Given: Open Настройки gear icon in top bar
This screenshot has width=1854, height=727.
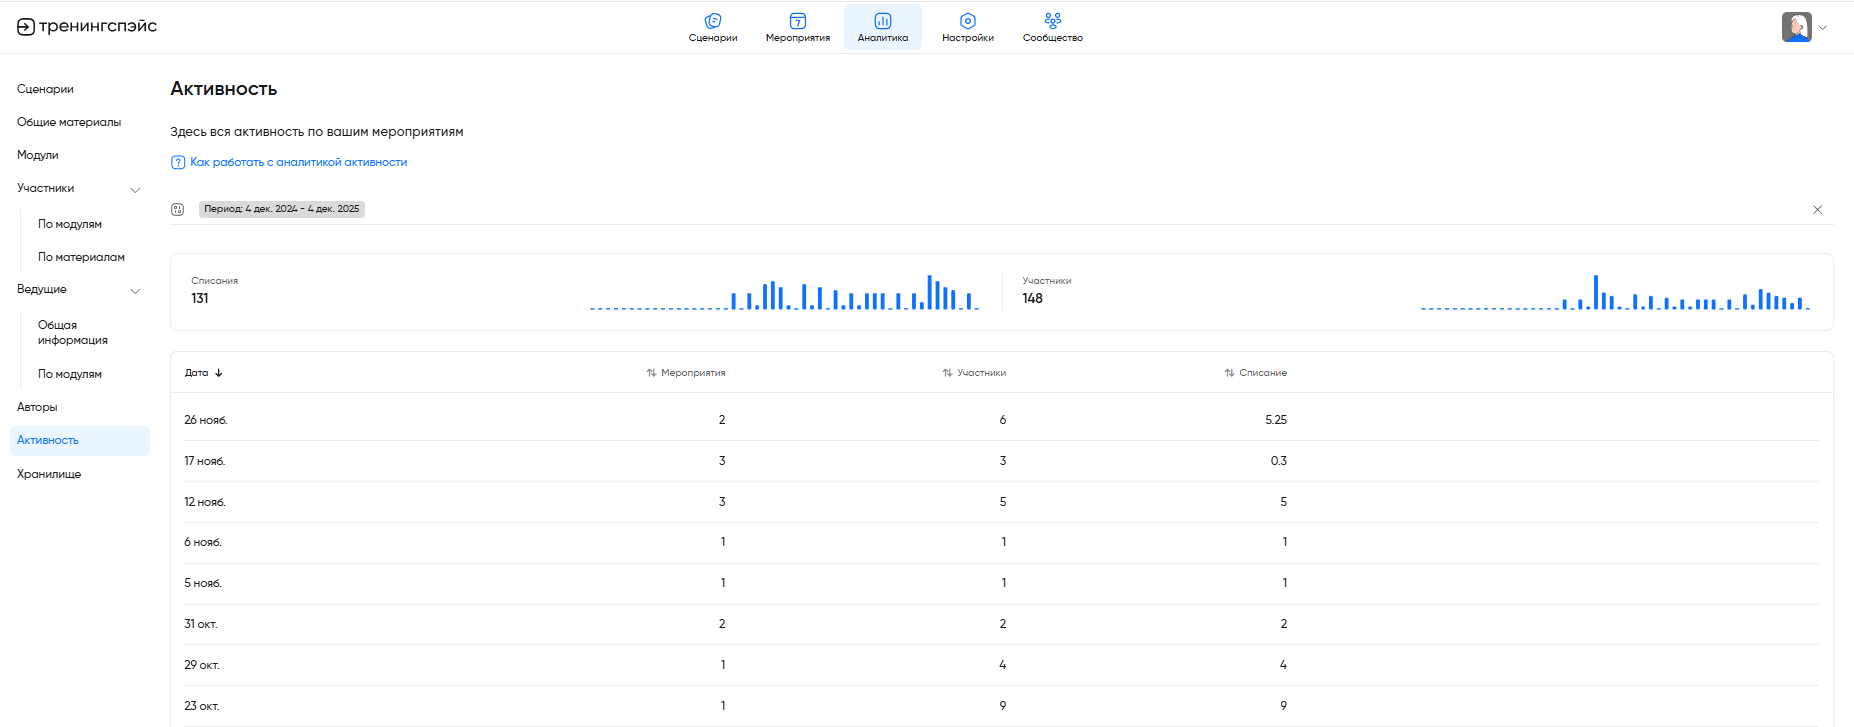Looking at the screenshot, I should (967, 21).
